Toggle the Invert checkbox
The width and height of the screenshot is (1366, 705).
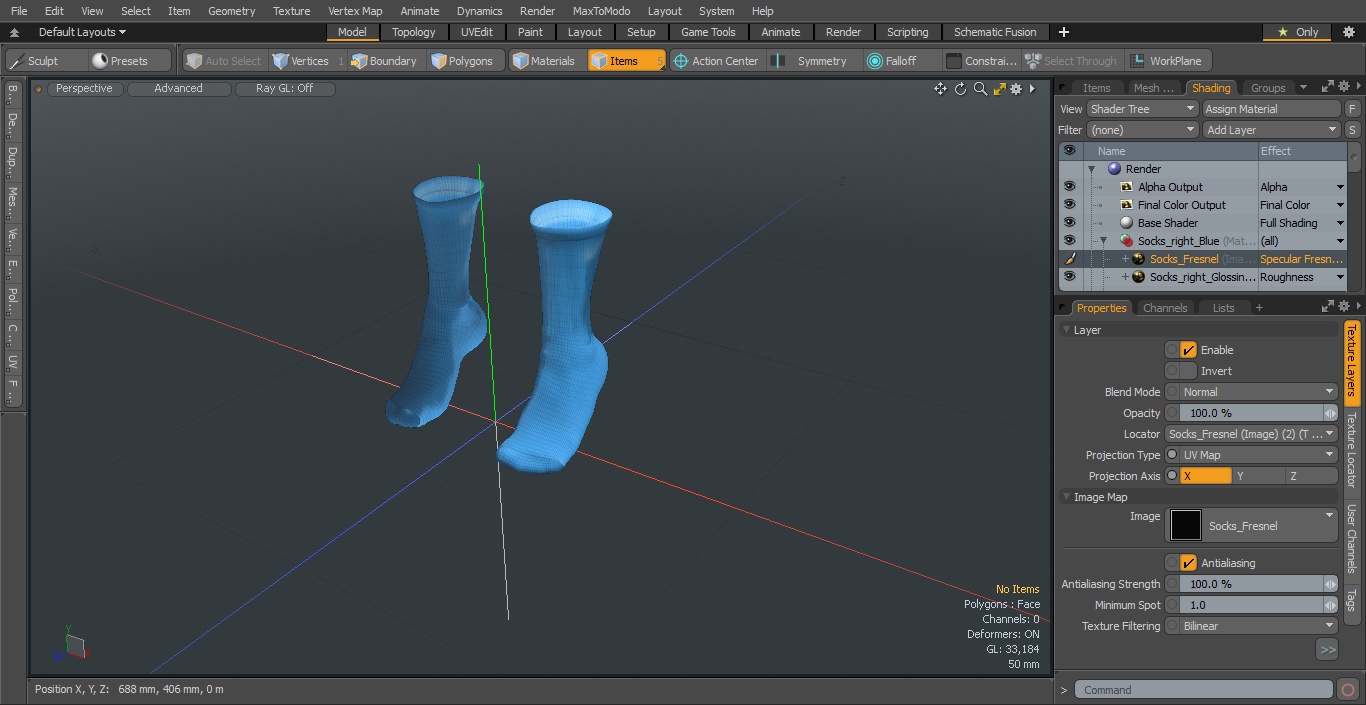[1188, 371]
